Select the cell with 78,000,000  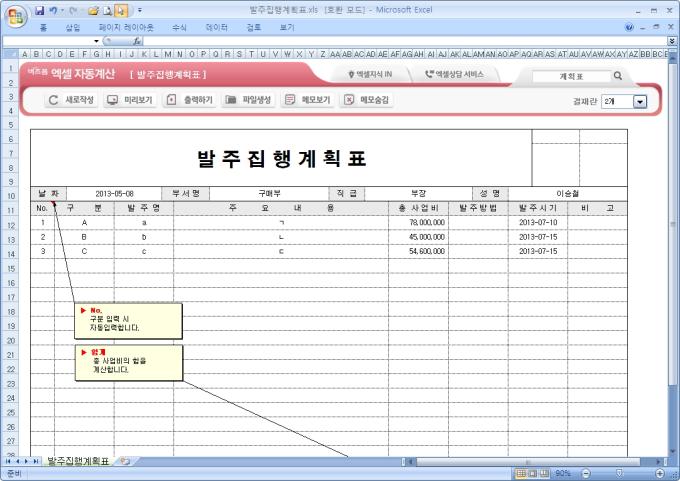click(418, 223)
